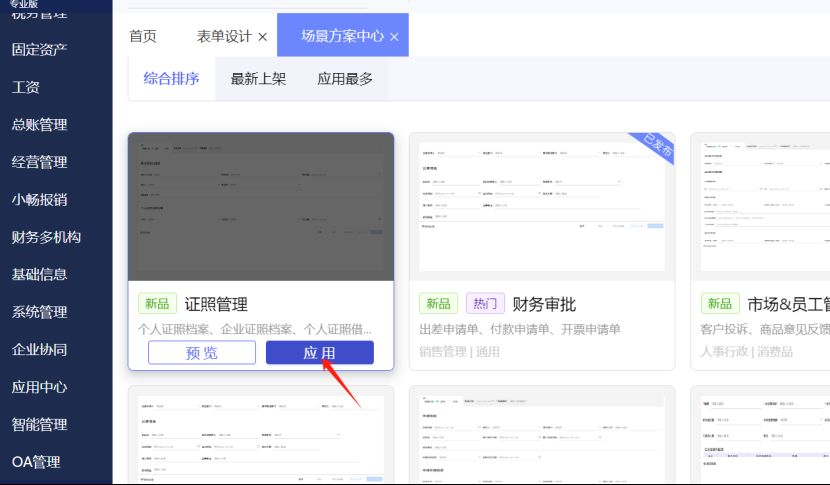Click the 财务审批 card title
Screen dimensions: 830x485
point(544,304)
